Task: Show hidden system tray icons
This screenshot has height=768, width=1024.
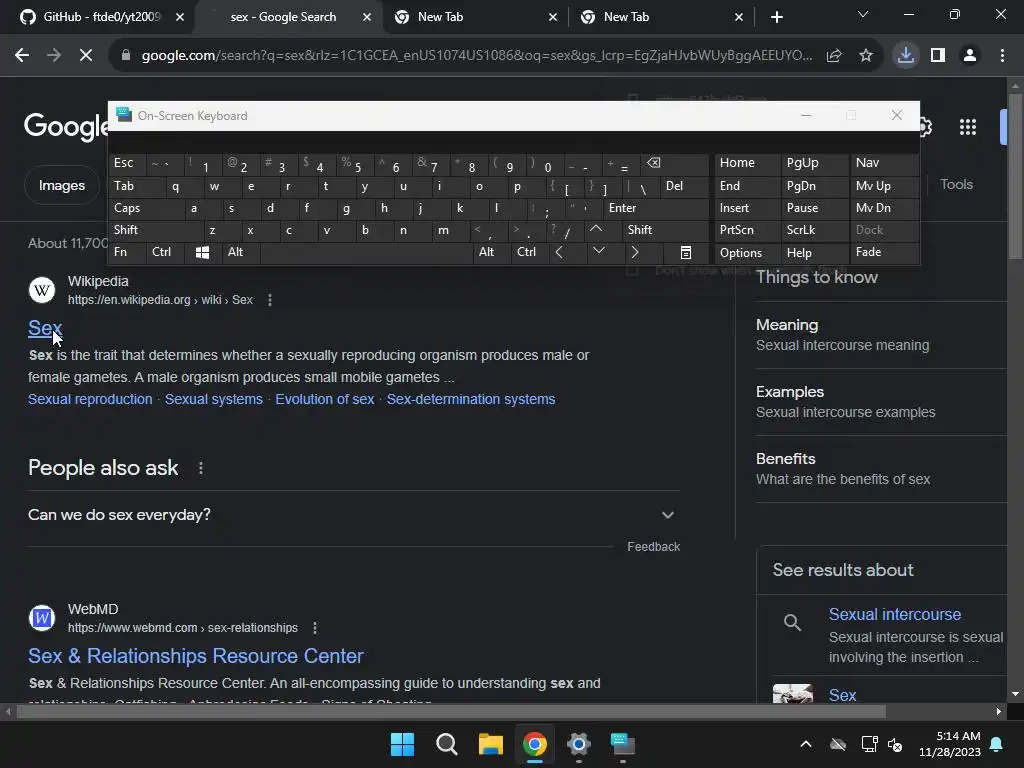Action: (x=806, y=744)
